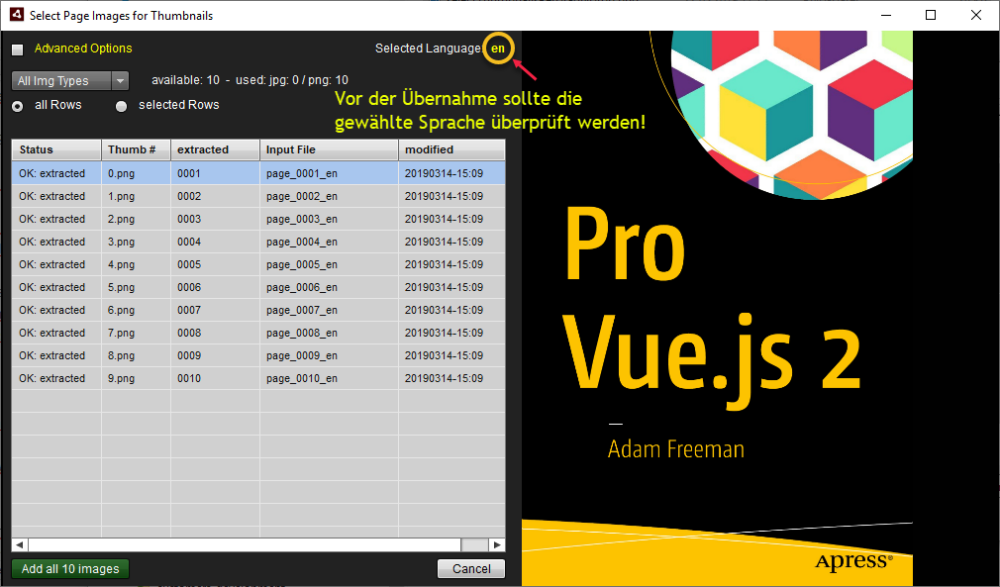The image size is (1000, 587).
Task: Click OK: extracted status of 0.png row
Action: click(56, 173)
